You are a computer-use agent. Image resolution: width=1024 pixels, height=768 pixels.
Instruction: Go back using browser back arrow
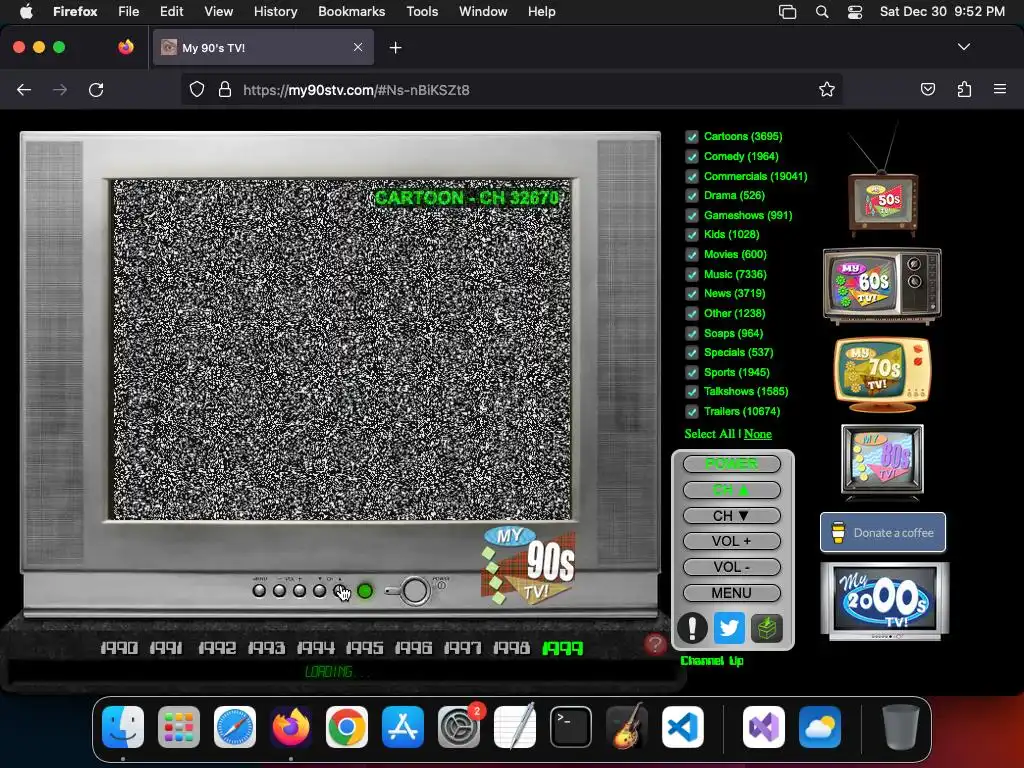click(24, 89)
